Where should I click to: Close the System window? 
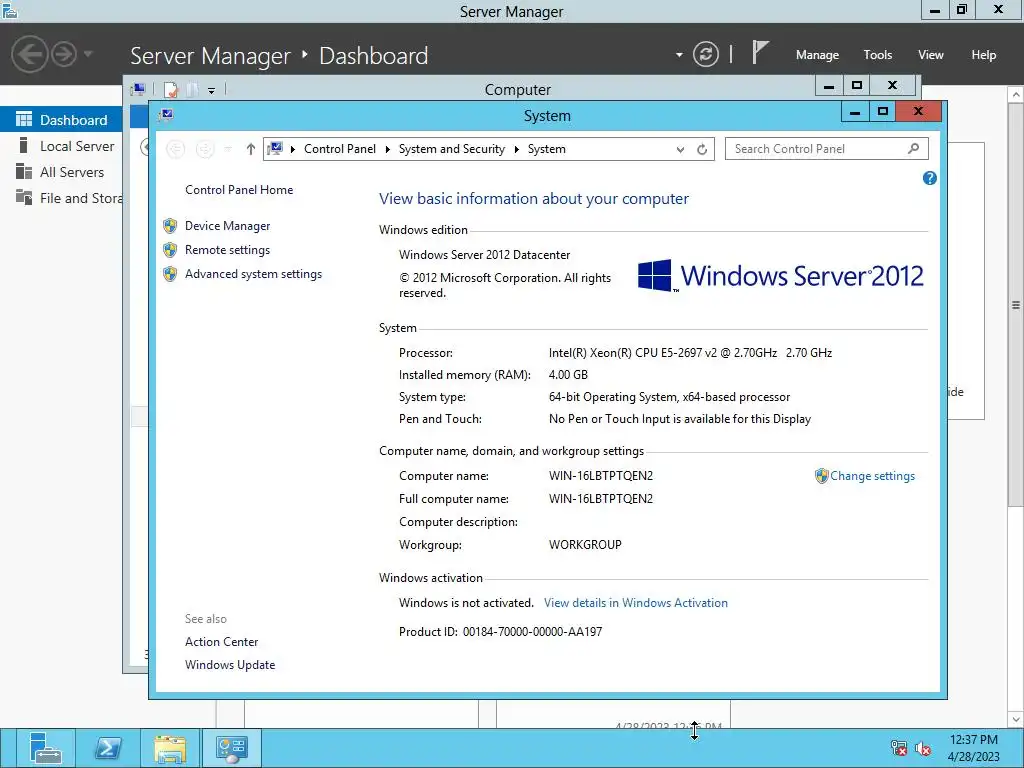click(x=918, y=112)
